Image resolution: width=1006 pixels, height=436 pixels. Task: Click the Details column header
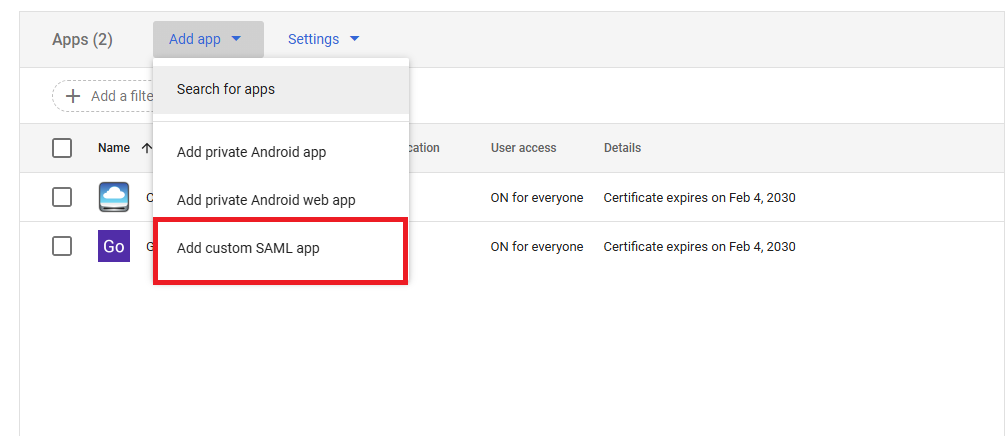[622, 148]
